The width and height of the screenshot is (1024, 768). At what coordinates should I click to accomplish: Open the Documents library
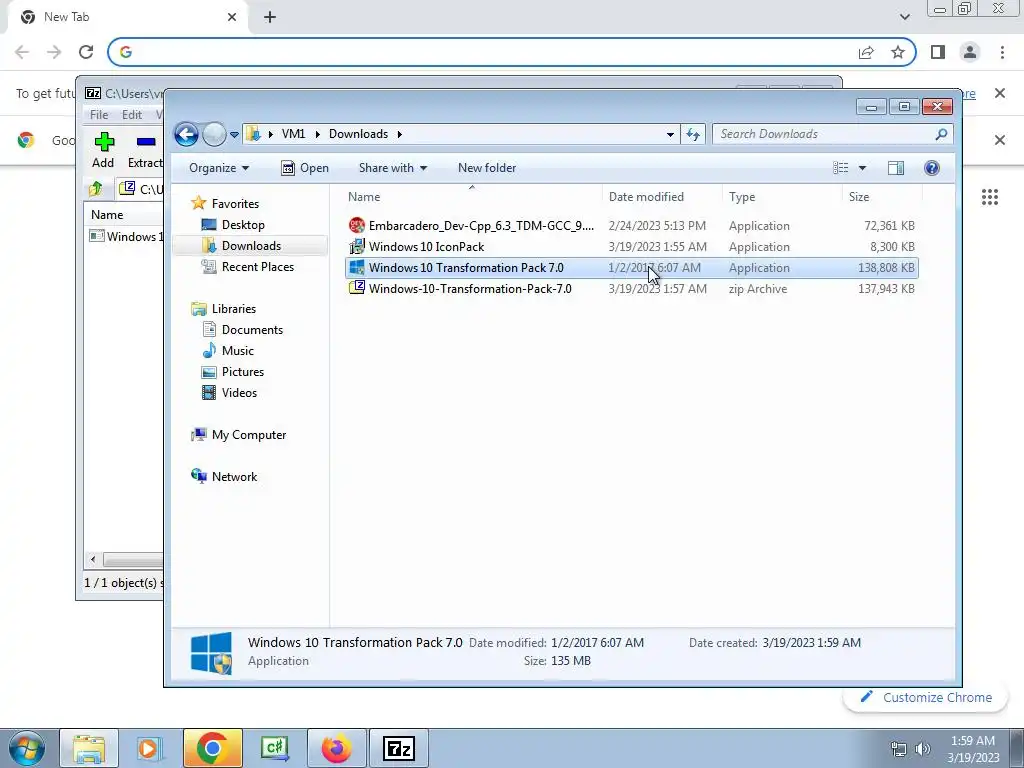252,330
